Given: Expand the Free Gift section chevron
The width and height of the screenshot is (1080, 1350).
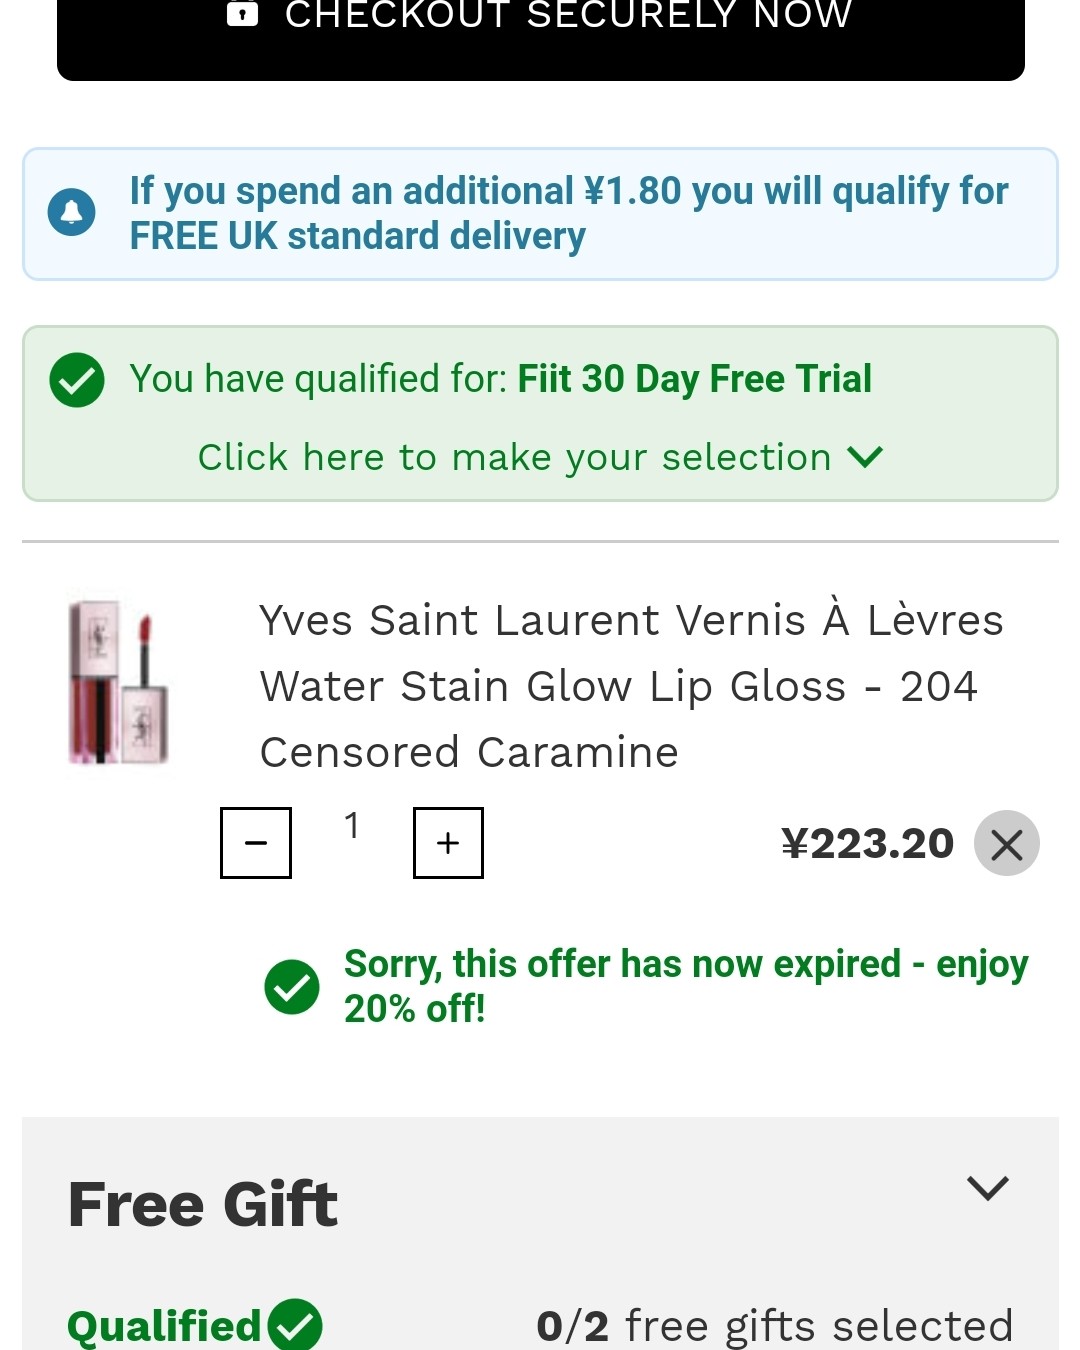Looking at the screenshot, I should 988,1188.
